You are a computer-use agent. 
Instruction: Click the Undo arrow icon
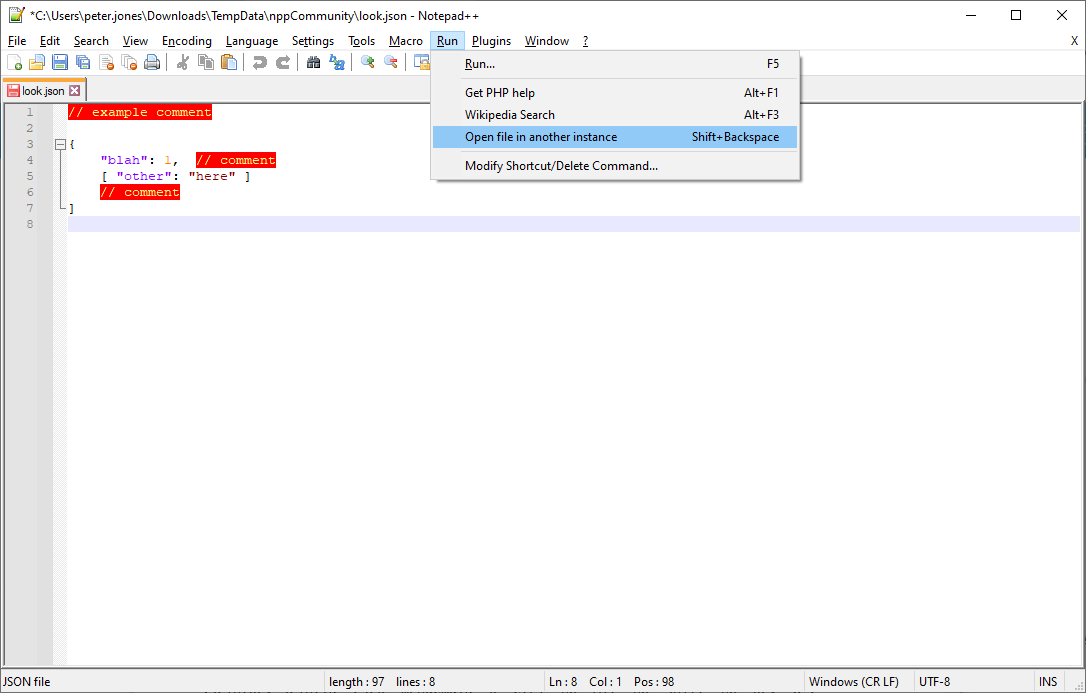point(260,63)
